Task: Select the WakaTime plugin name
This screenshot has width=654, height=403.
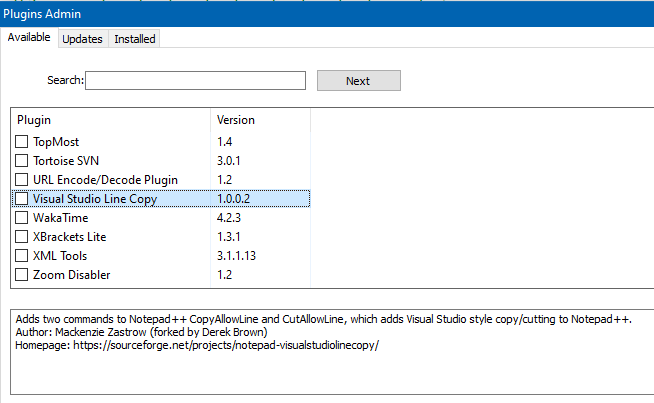Action: click(61, 218)
